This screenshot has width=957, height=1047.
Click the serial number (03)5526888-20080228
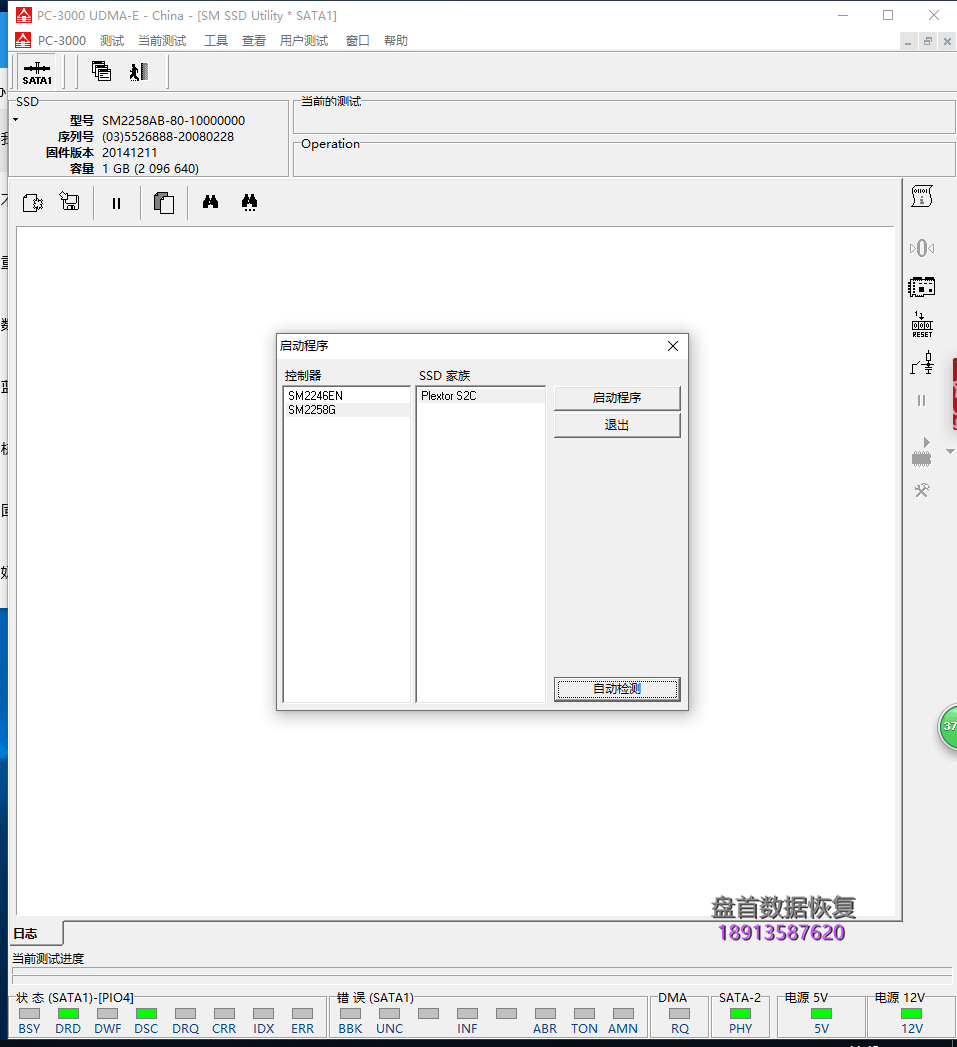coord(168,136)
